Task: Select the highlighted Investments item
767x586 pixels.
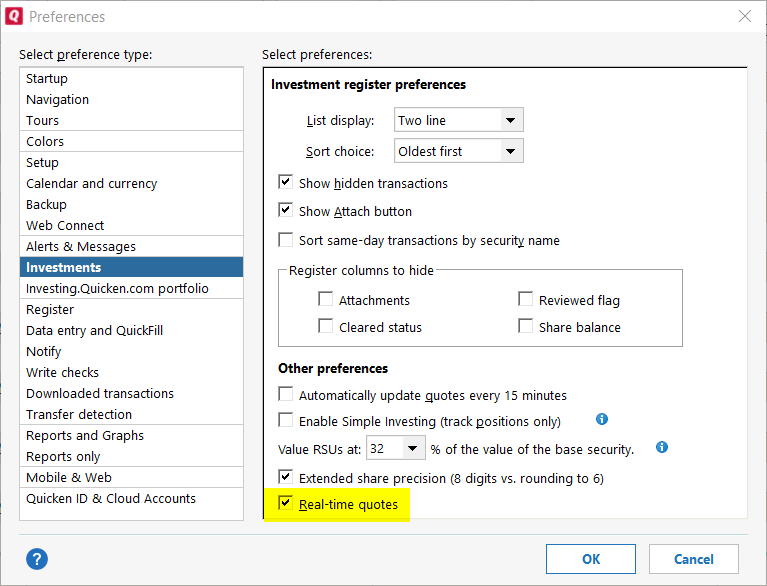Action: click(131, 267)
